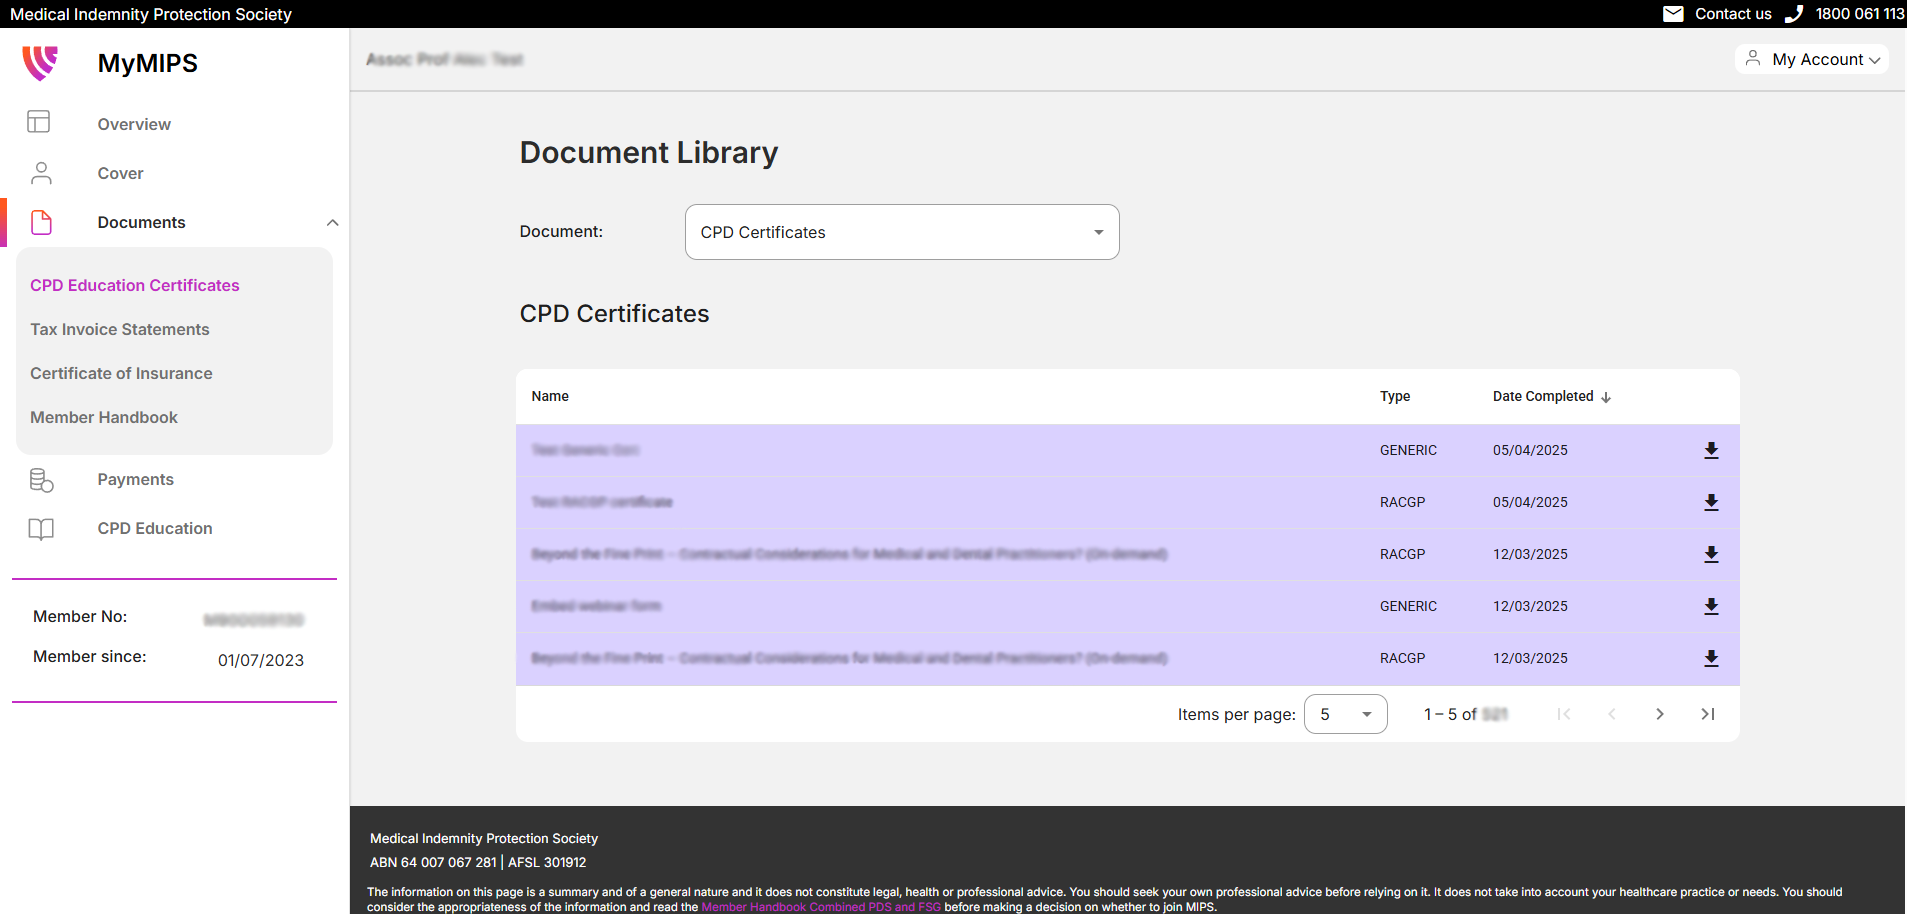
Task: Click the MyMIPS title text
Action: pos(148,63)
